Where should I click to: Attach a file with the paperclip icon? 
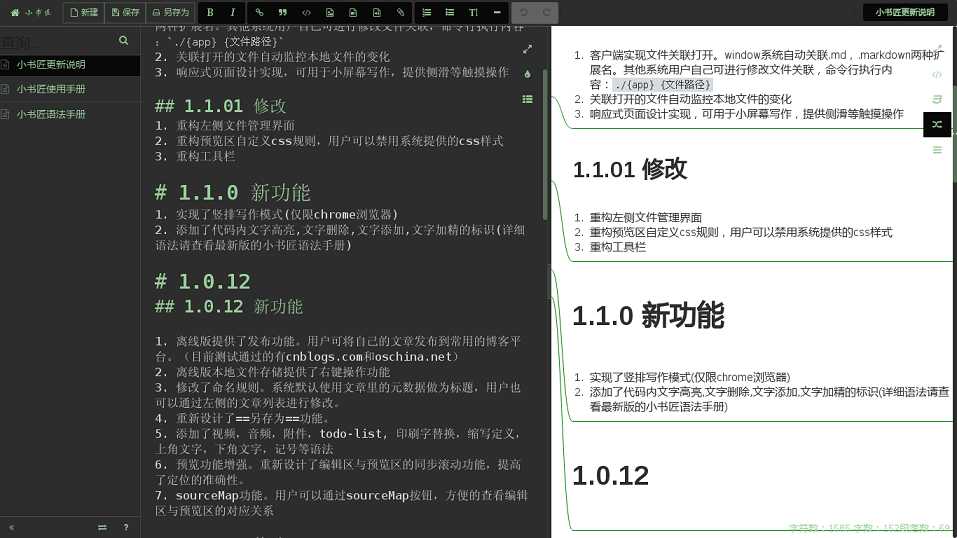[x=401, y=13]
